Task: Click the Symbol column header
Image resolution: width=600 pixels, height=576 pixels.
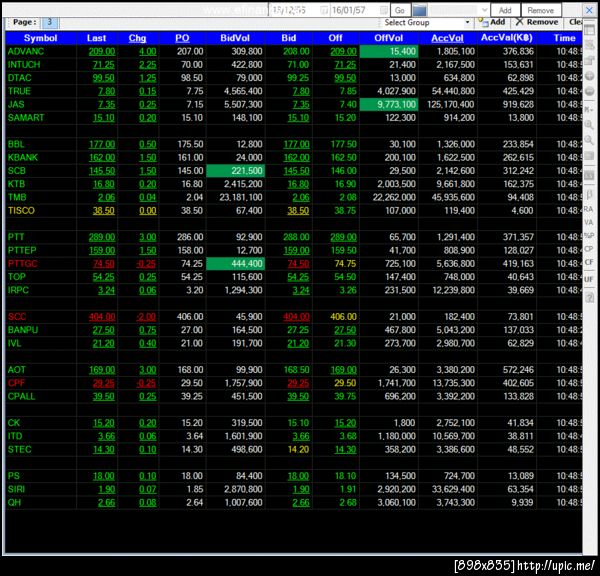Action: (x=41, y=38)
